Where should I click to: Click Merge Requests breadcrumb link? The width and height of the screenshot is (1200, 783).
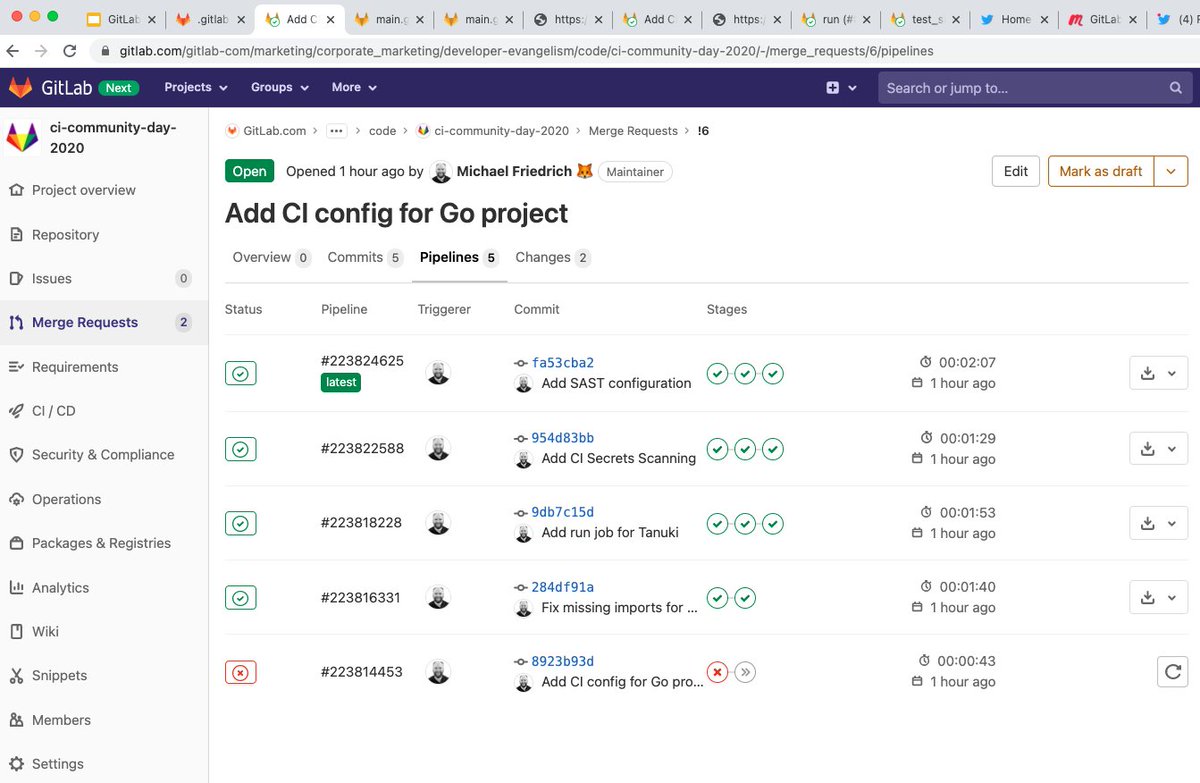coord(633,131)
